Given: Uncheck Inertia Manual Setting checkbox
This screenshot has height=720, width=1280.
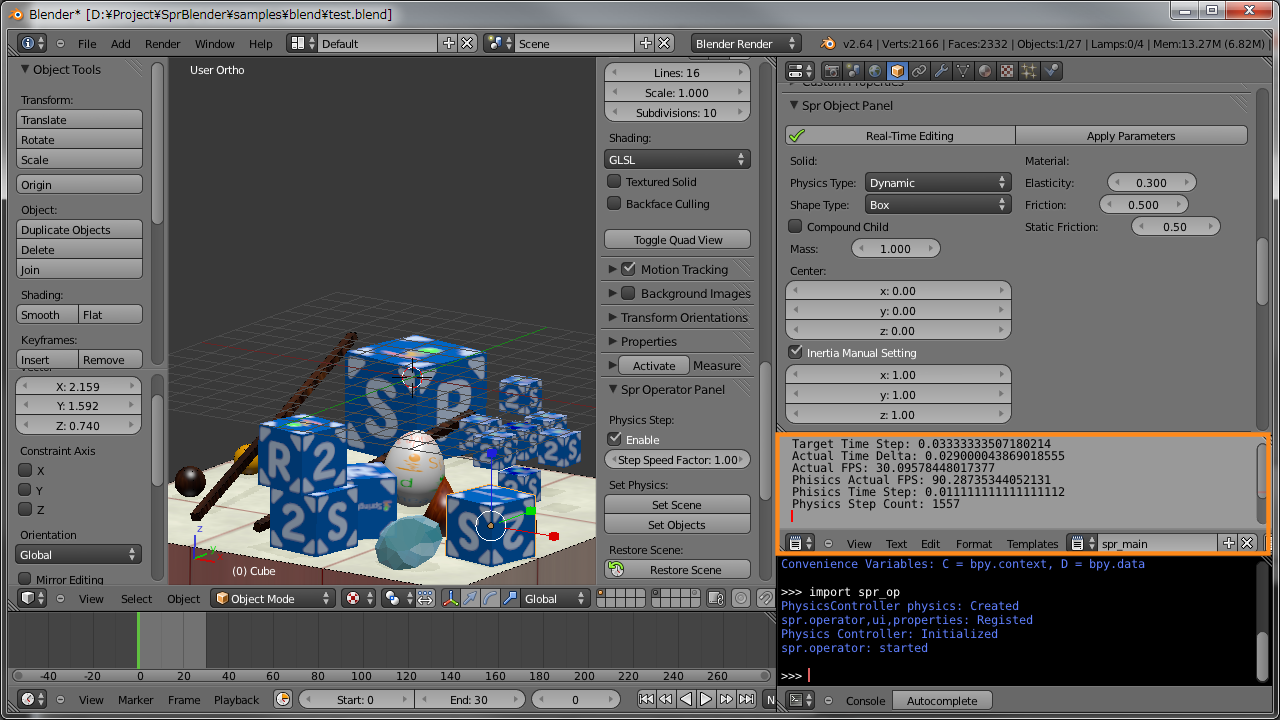Looking at the screenshot, I should coord(796,352).
